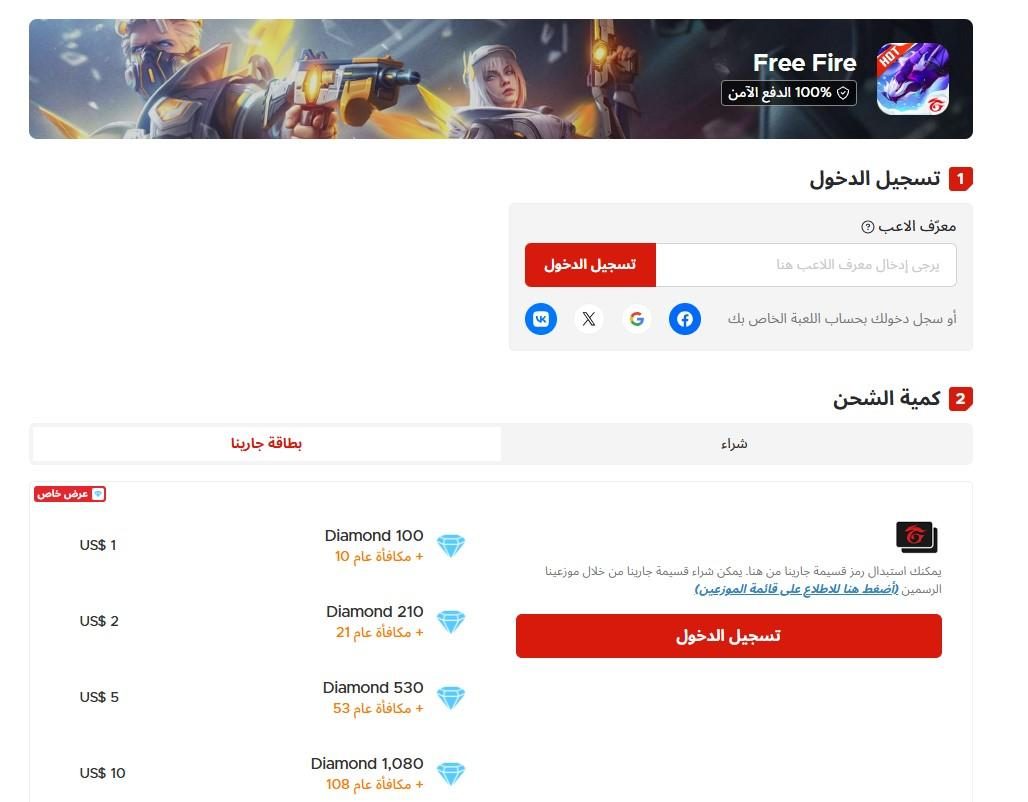Click the diamond icon beside Diamond 530
Viewport: 1028px width, 802px height.
click(x=451, y=698)
